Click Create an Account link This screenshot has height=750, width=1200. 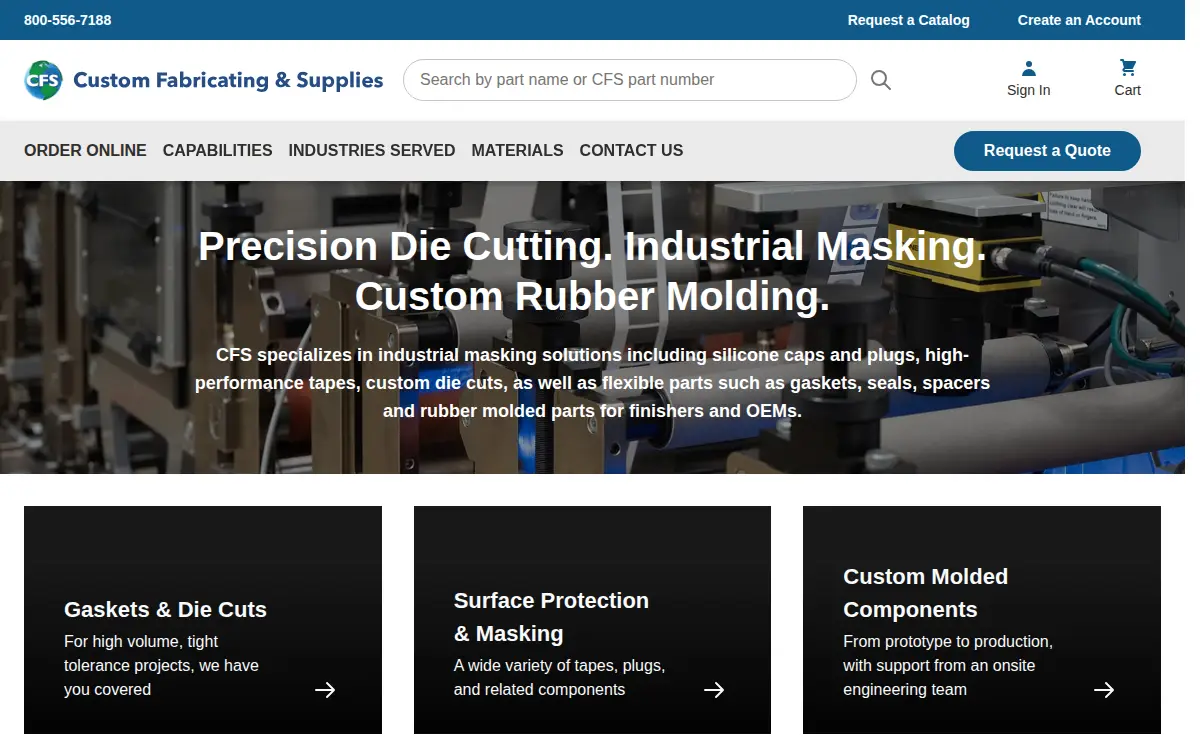(1079, 20)
